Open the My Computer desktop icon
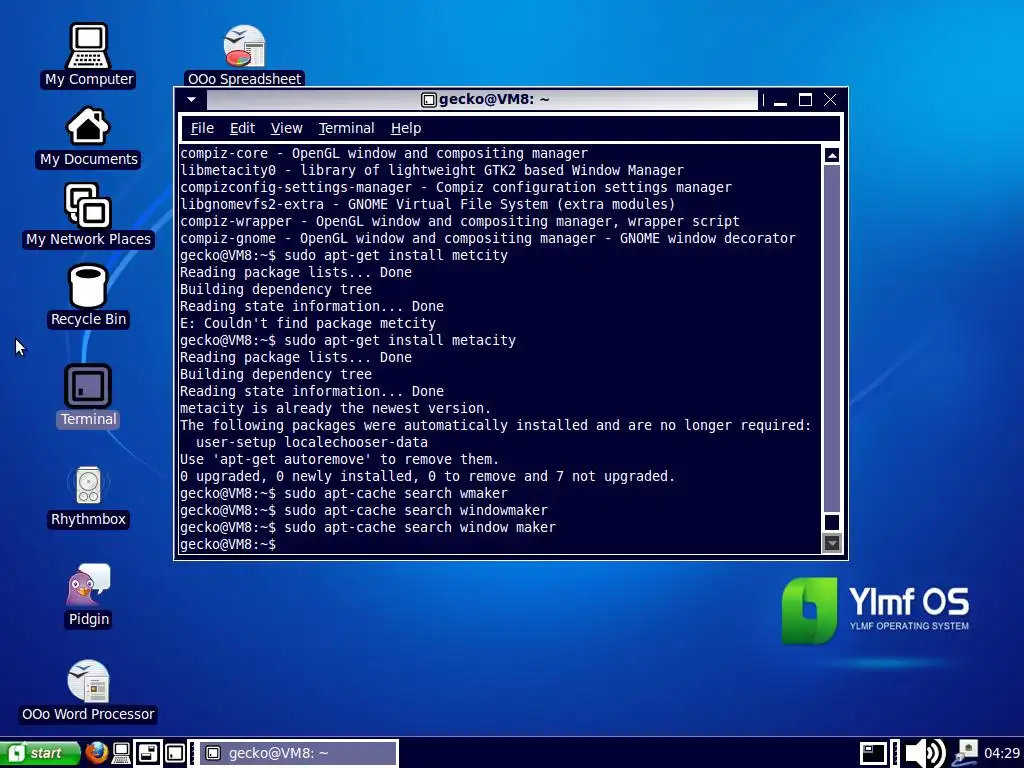Screen dimensions: 1024x768 coord(88,56)
